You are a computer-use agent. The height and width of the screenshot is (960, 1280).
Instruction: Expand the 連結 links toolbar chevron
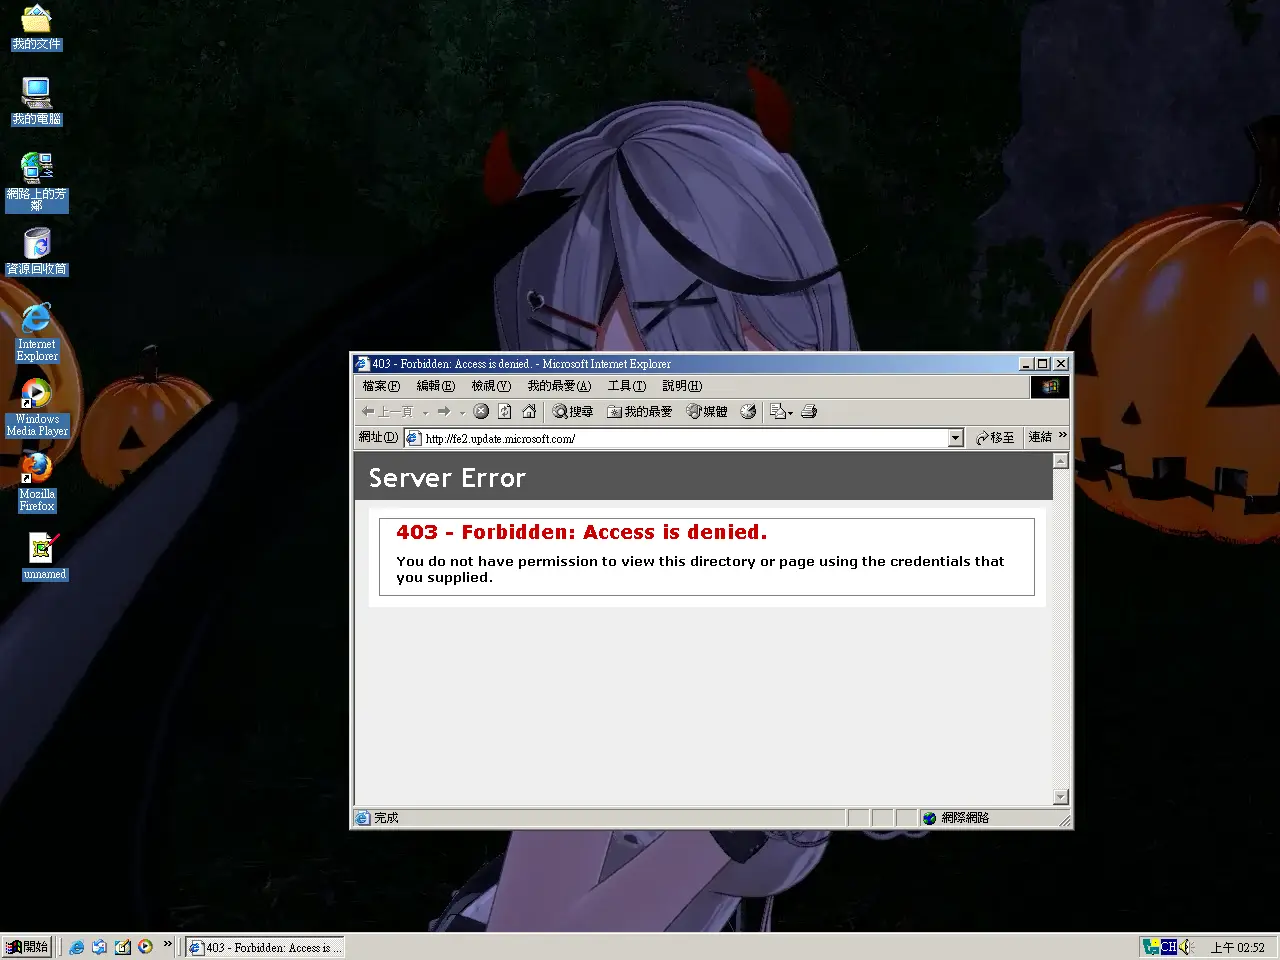[1062, 435]
